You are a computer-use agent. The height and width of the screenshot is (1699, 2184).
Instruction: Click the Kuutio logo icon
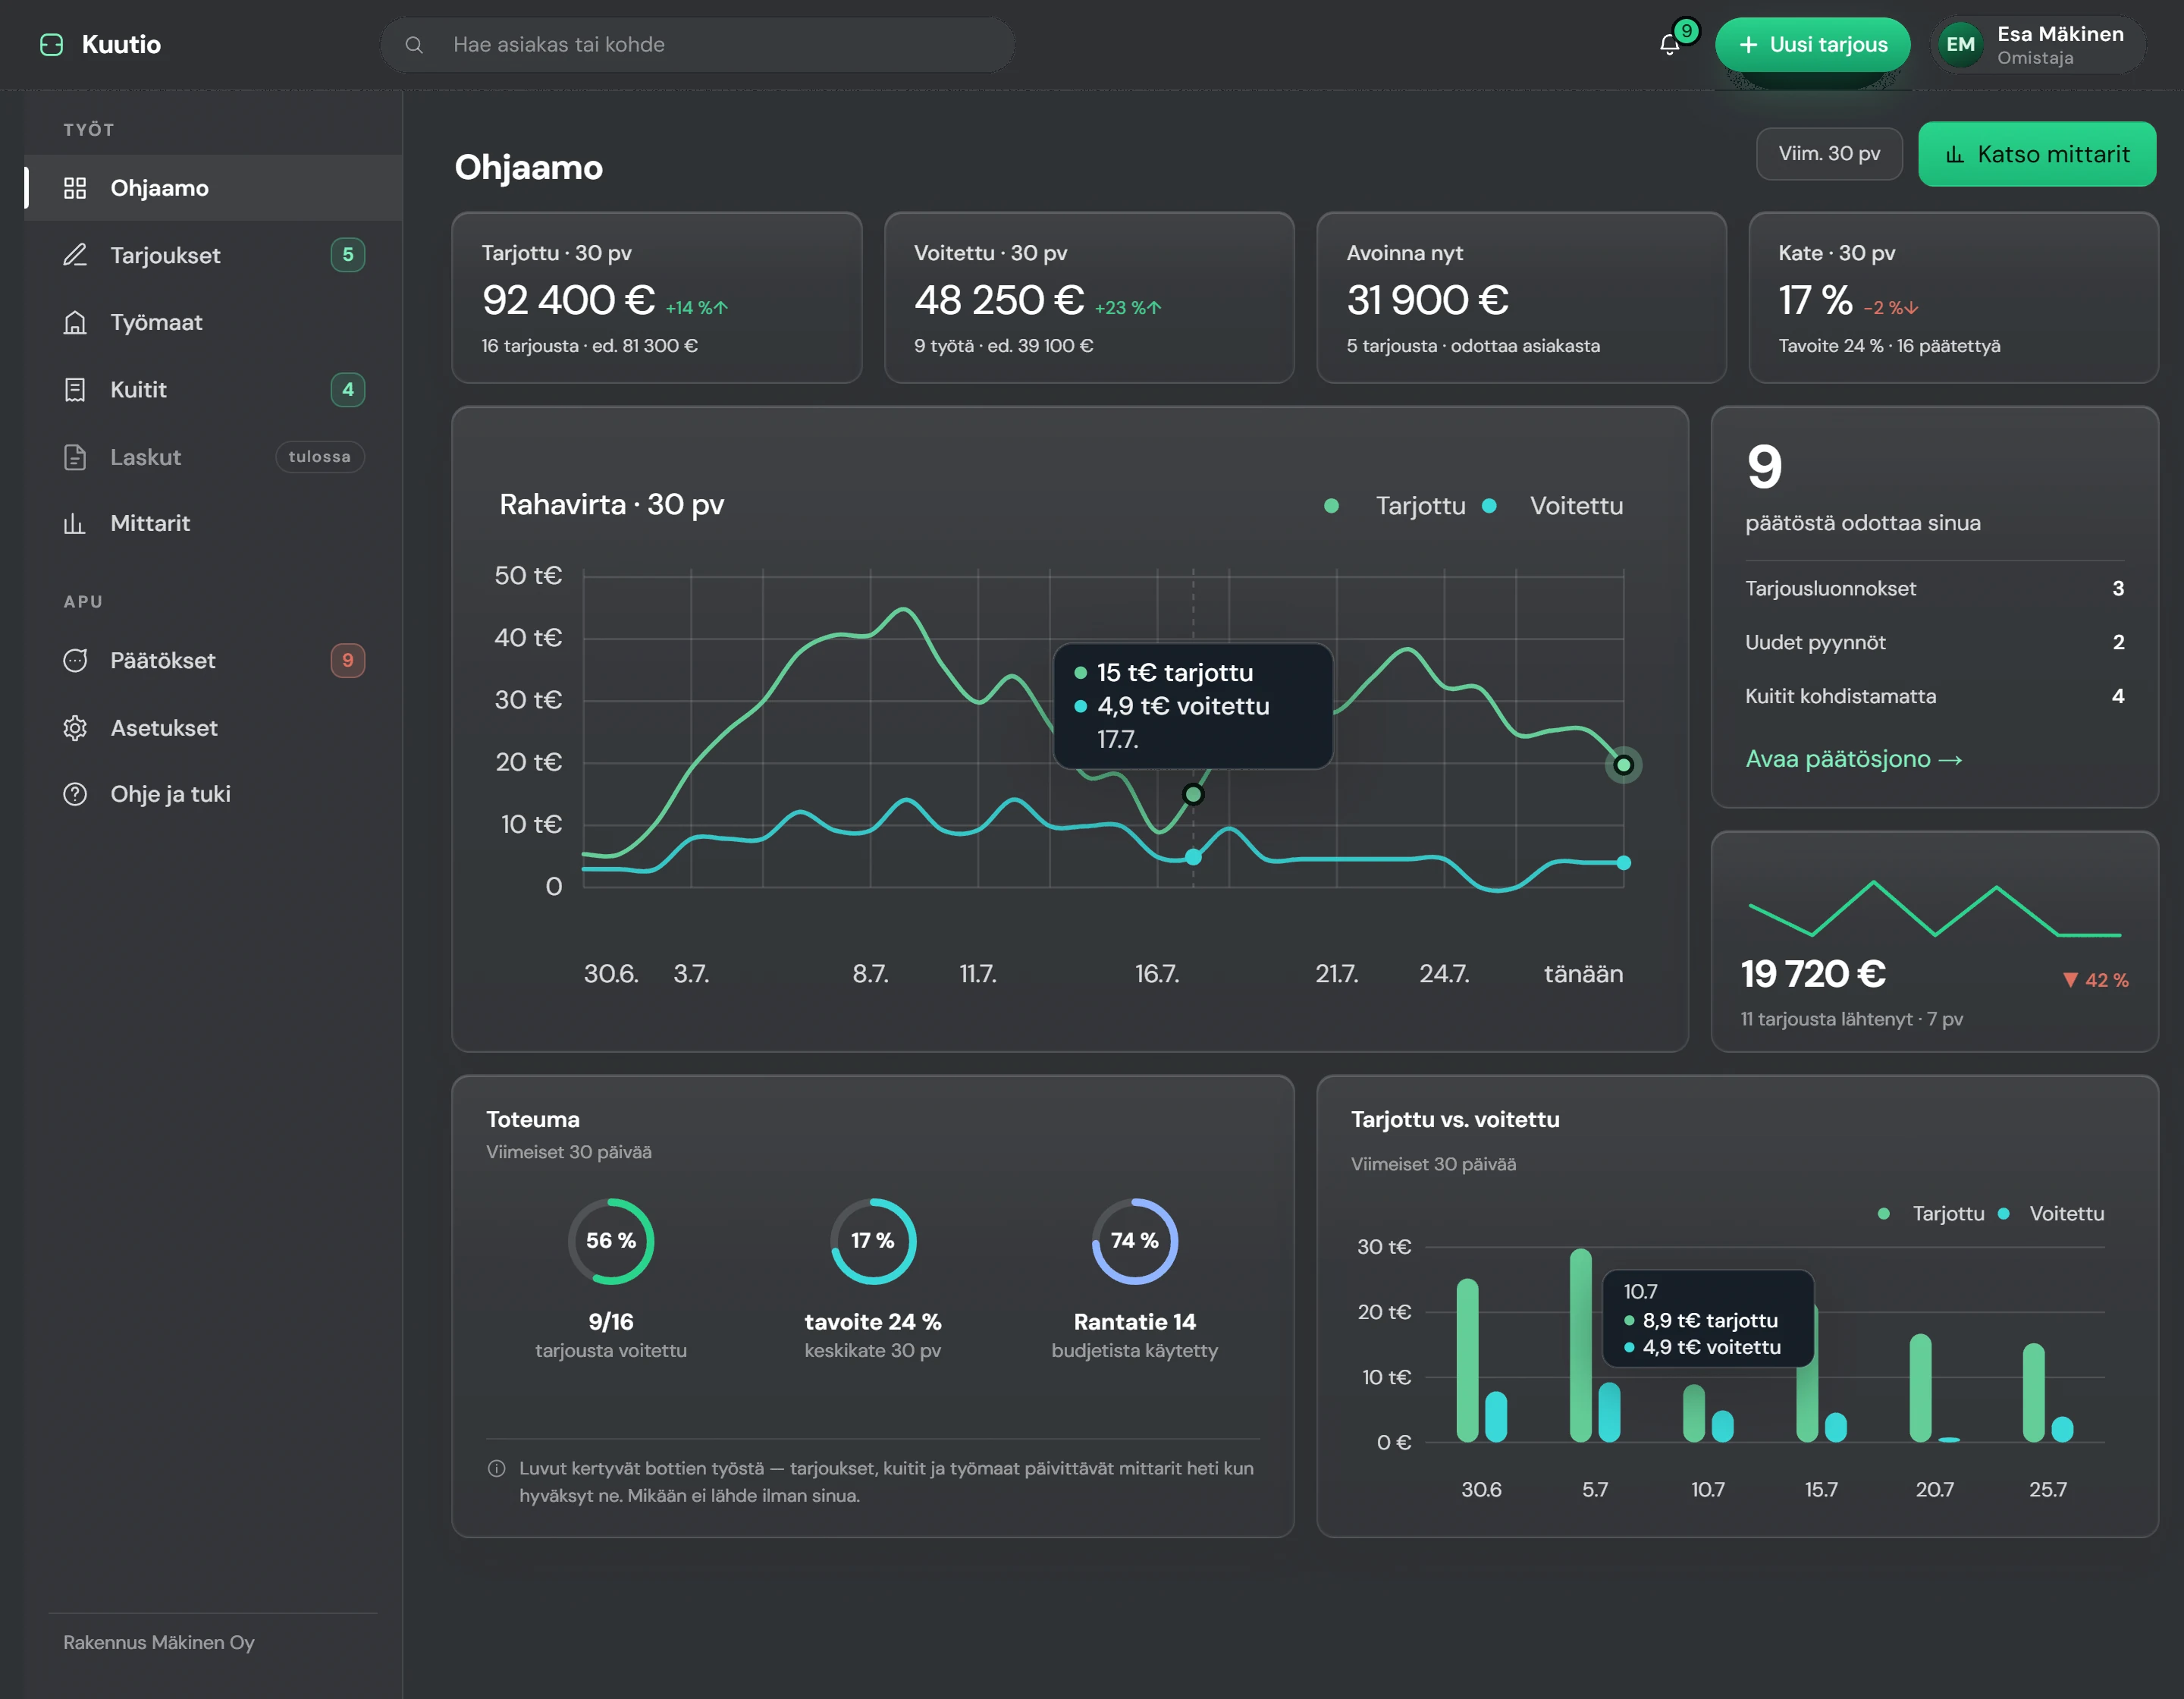click(x=51, y=45)
